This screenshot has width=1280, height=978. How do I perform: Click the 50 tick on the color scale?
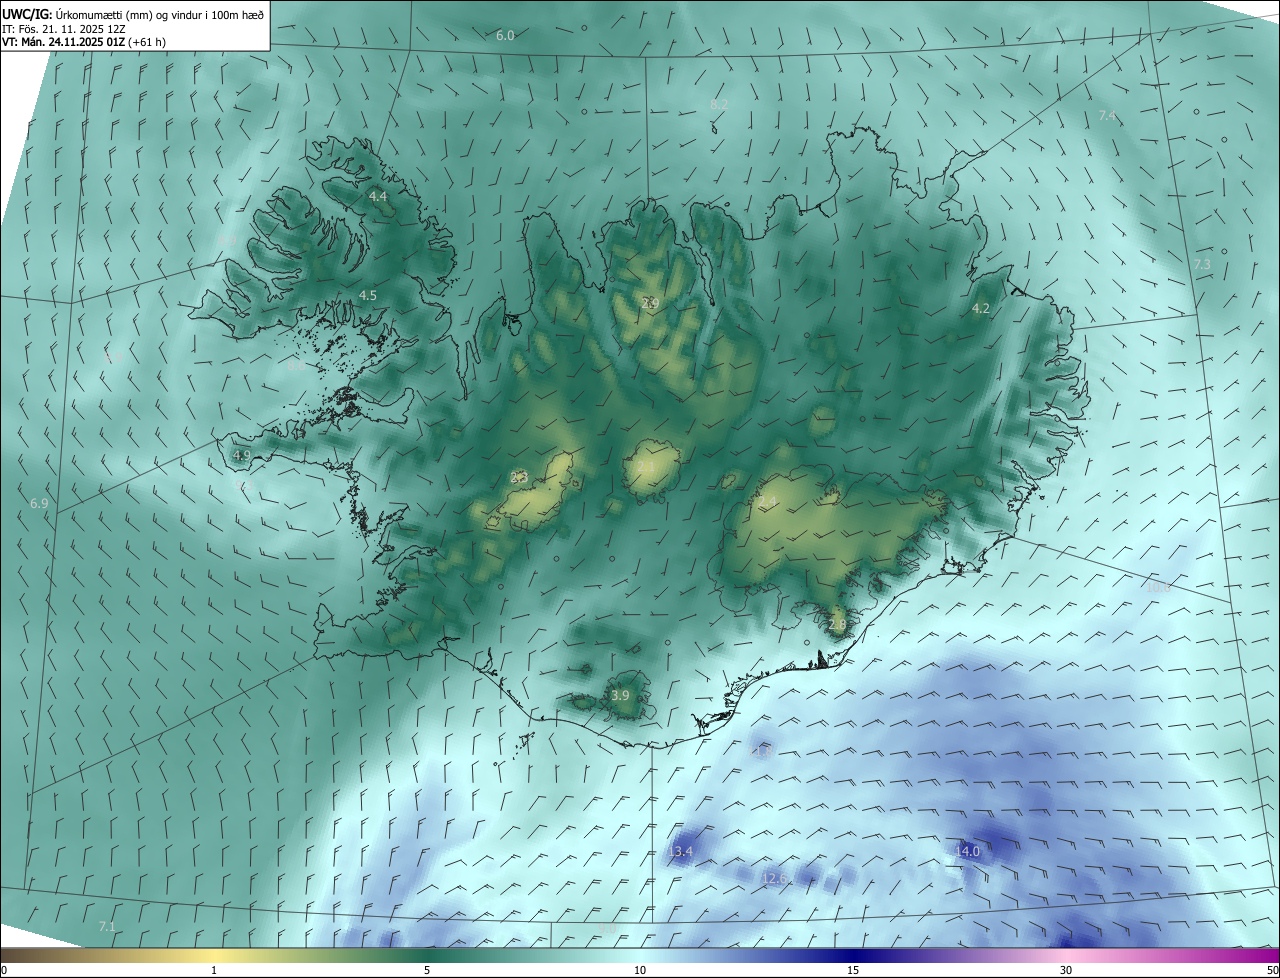point(1272,971)
